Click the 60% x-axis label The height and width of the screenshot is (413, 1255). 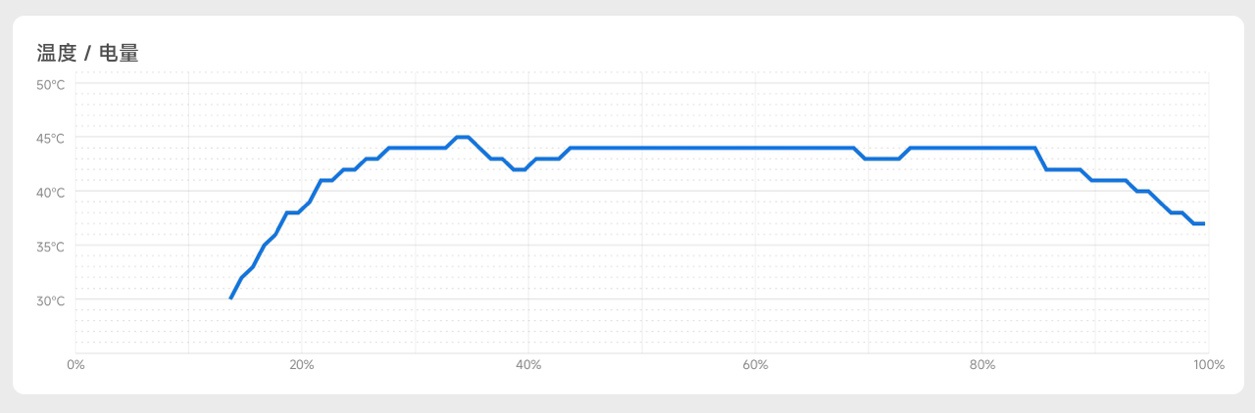click(755, 365)
